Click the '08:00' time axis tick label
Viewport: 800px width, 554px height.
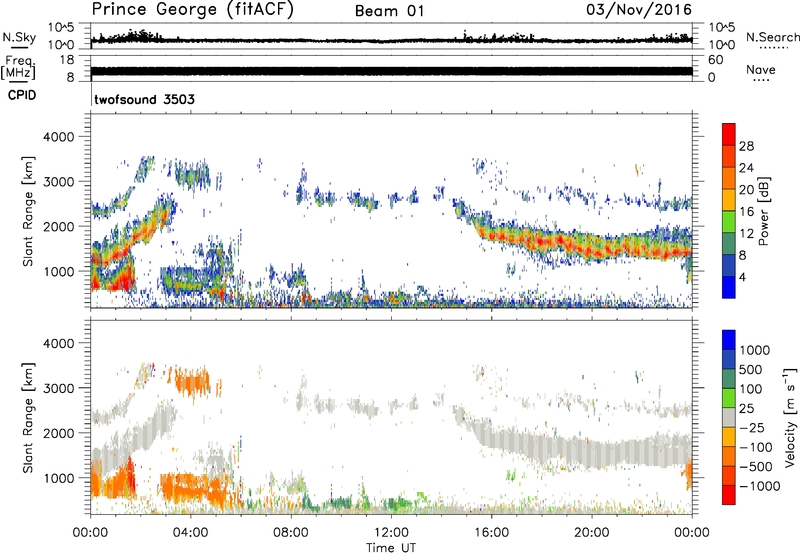coord(291,533)
